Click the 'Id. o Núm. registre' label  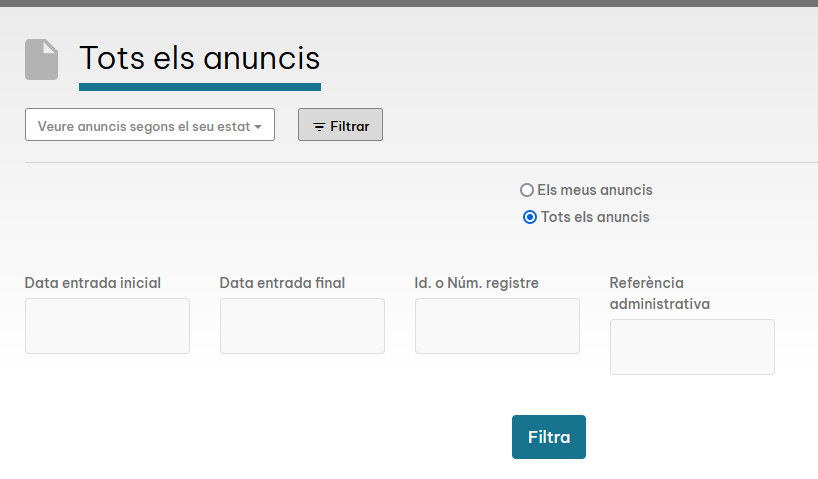click(477, 283)
